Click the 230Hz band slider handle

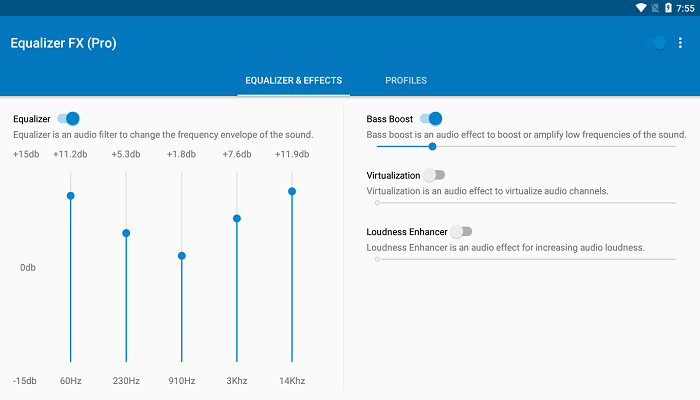click(126, 233)
